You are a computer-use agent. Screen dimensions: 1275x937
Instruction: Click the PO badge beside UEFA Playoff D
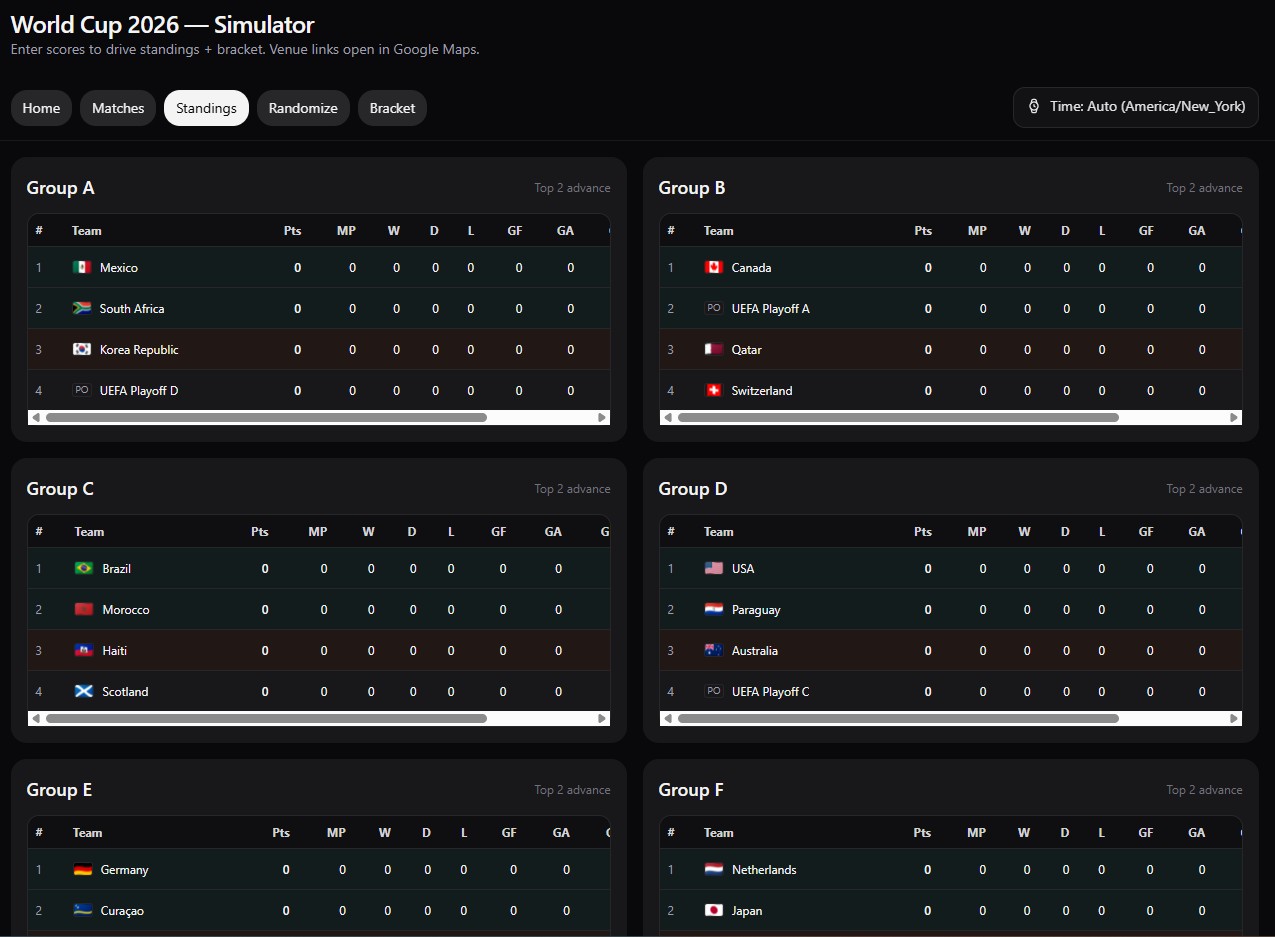(x=82, y=390)
